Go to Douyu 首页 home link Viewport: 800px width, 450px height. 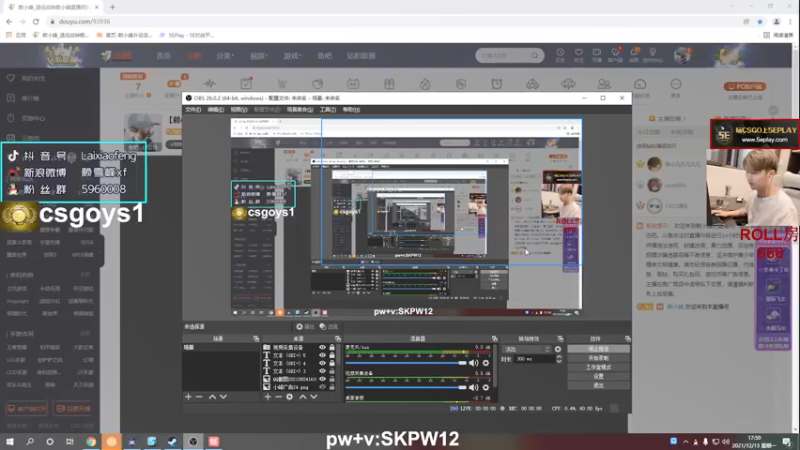(x=163, y=56)
